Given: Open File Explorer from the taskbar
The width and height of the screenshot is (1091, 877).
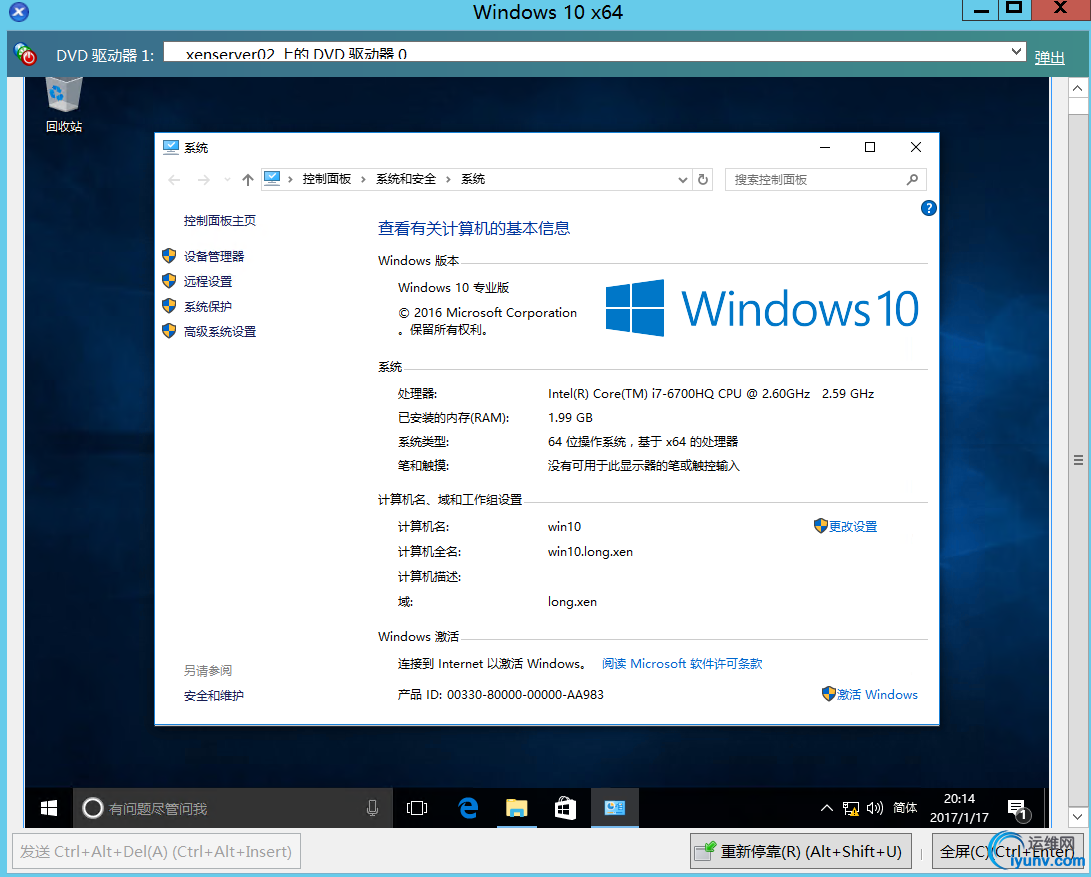Looking at the screenshot, I should pos(516,807).
